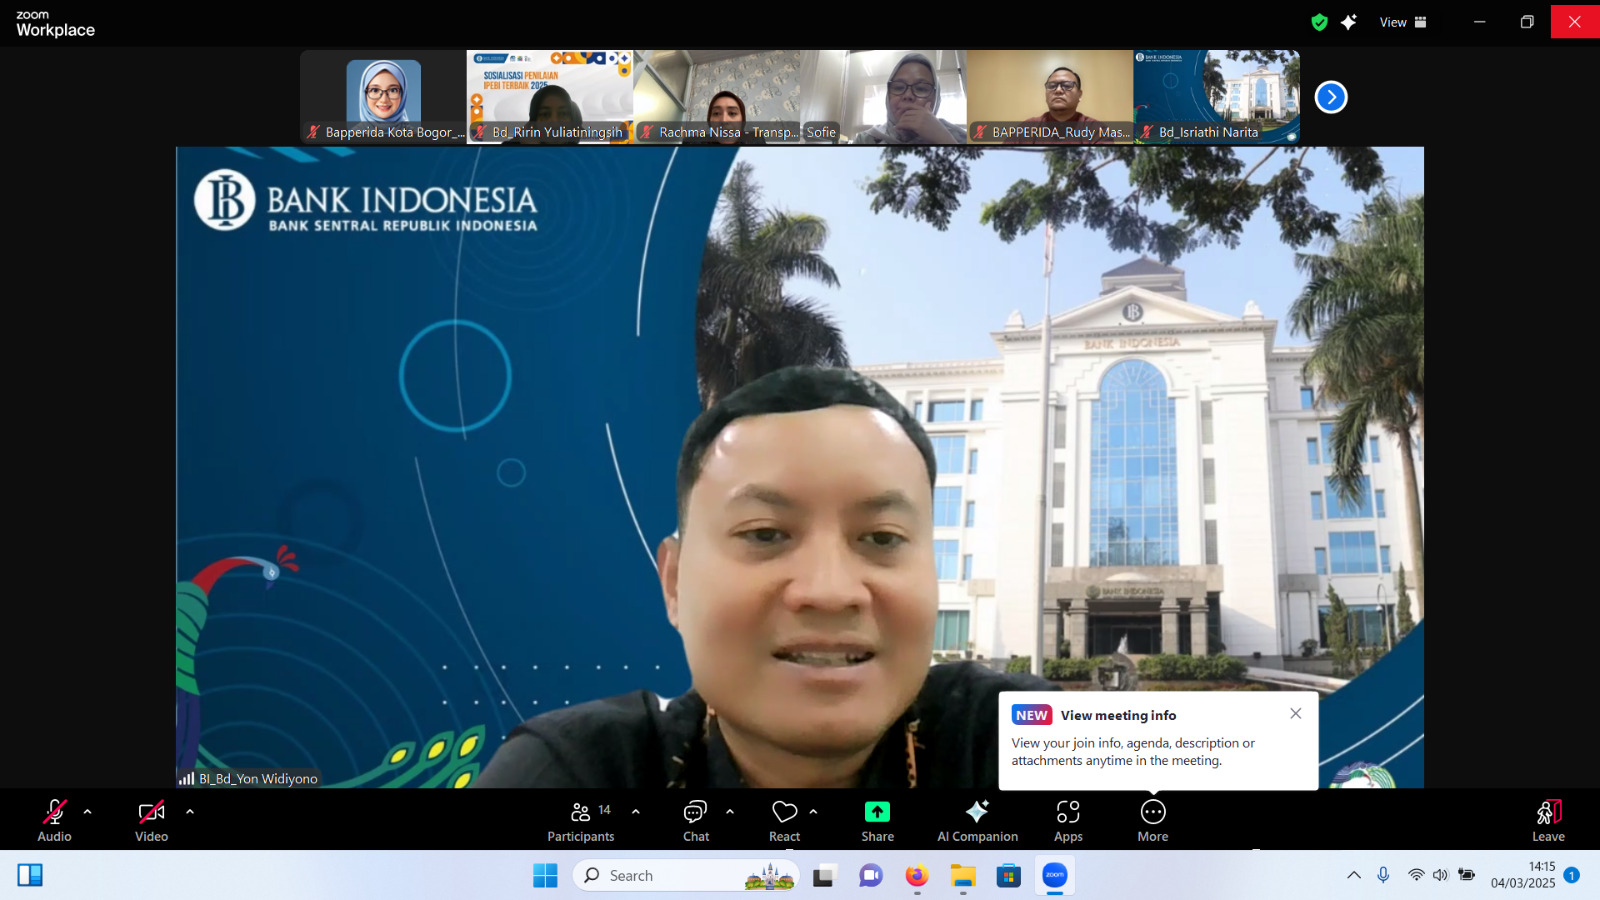Select Rachma Nissa participant thumbnail

(716, 96)
